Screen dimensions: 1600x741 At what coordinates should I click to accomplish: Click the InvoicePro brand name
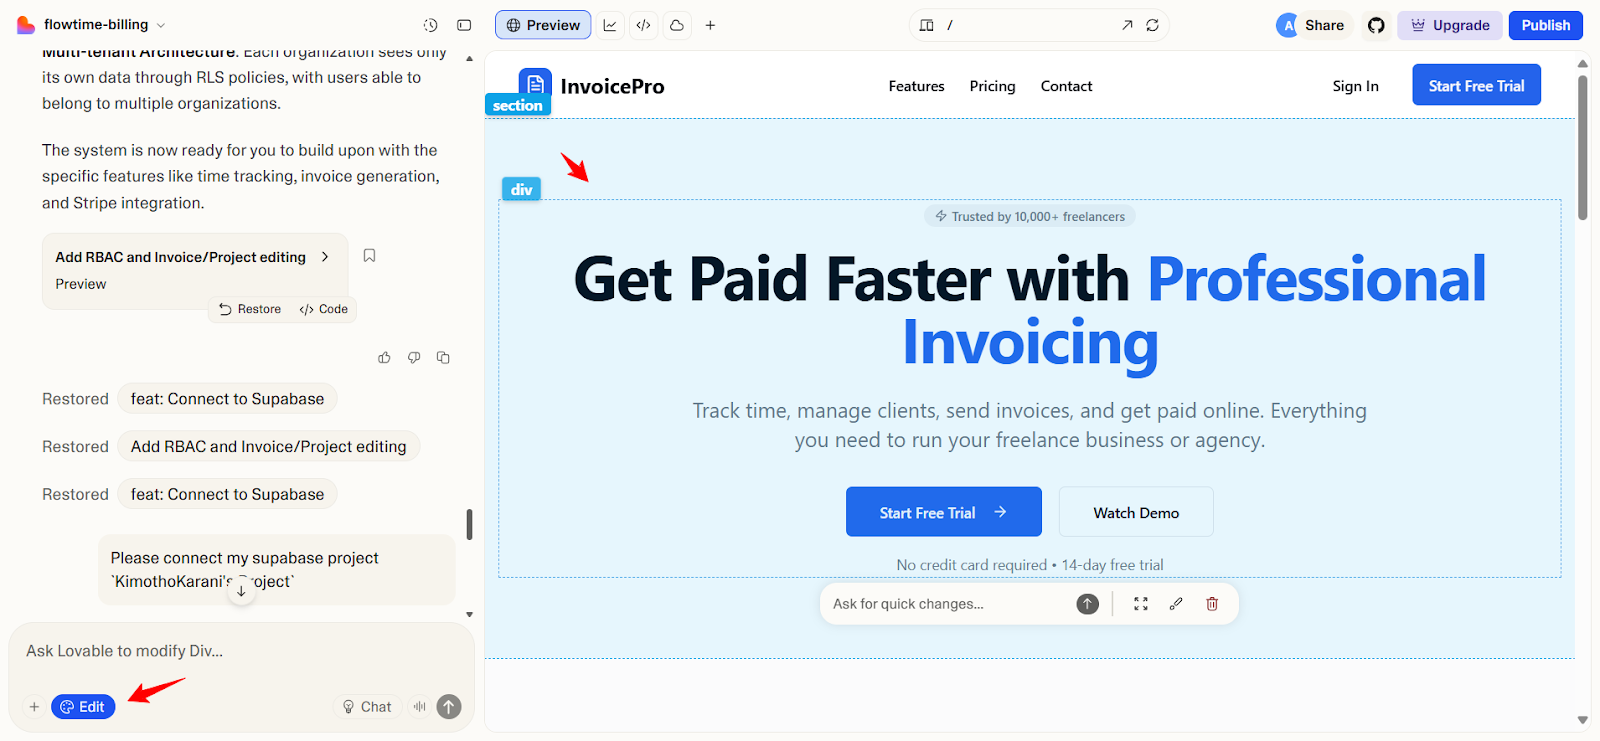click(612, 86)
